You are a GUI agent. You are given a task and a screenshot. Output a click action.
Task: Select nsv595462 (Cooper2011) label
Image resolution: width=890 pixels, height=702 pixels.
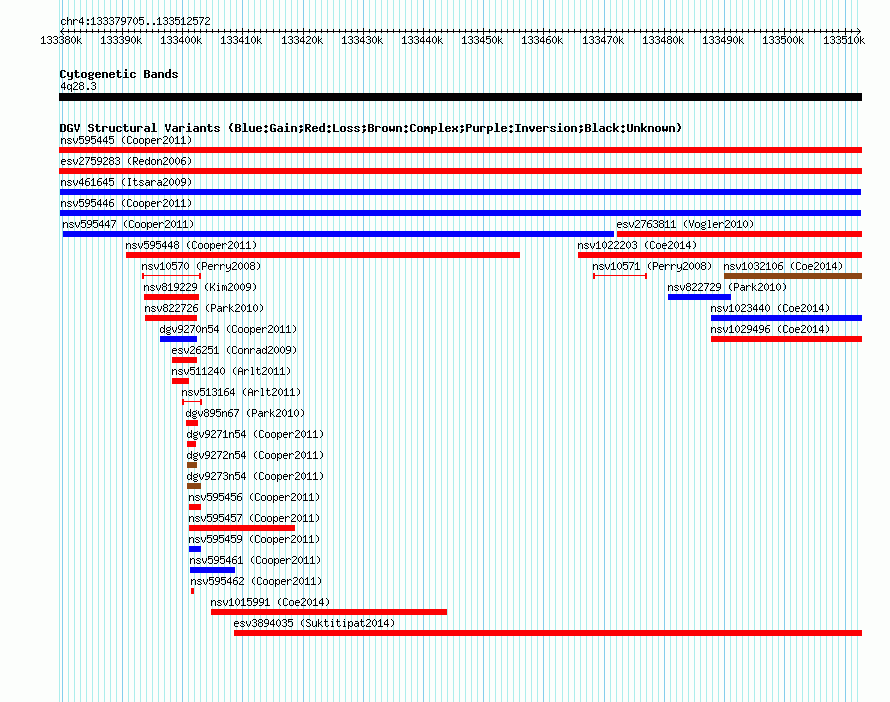point(256,581)
